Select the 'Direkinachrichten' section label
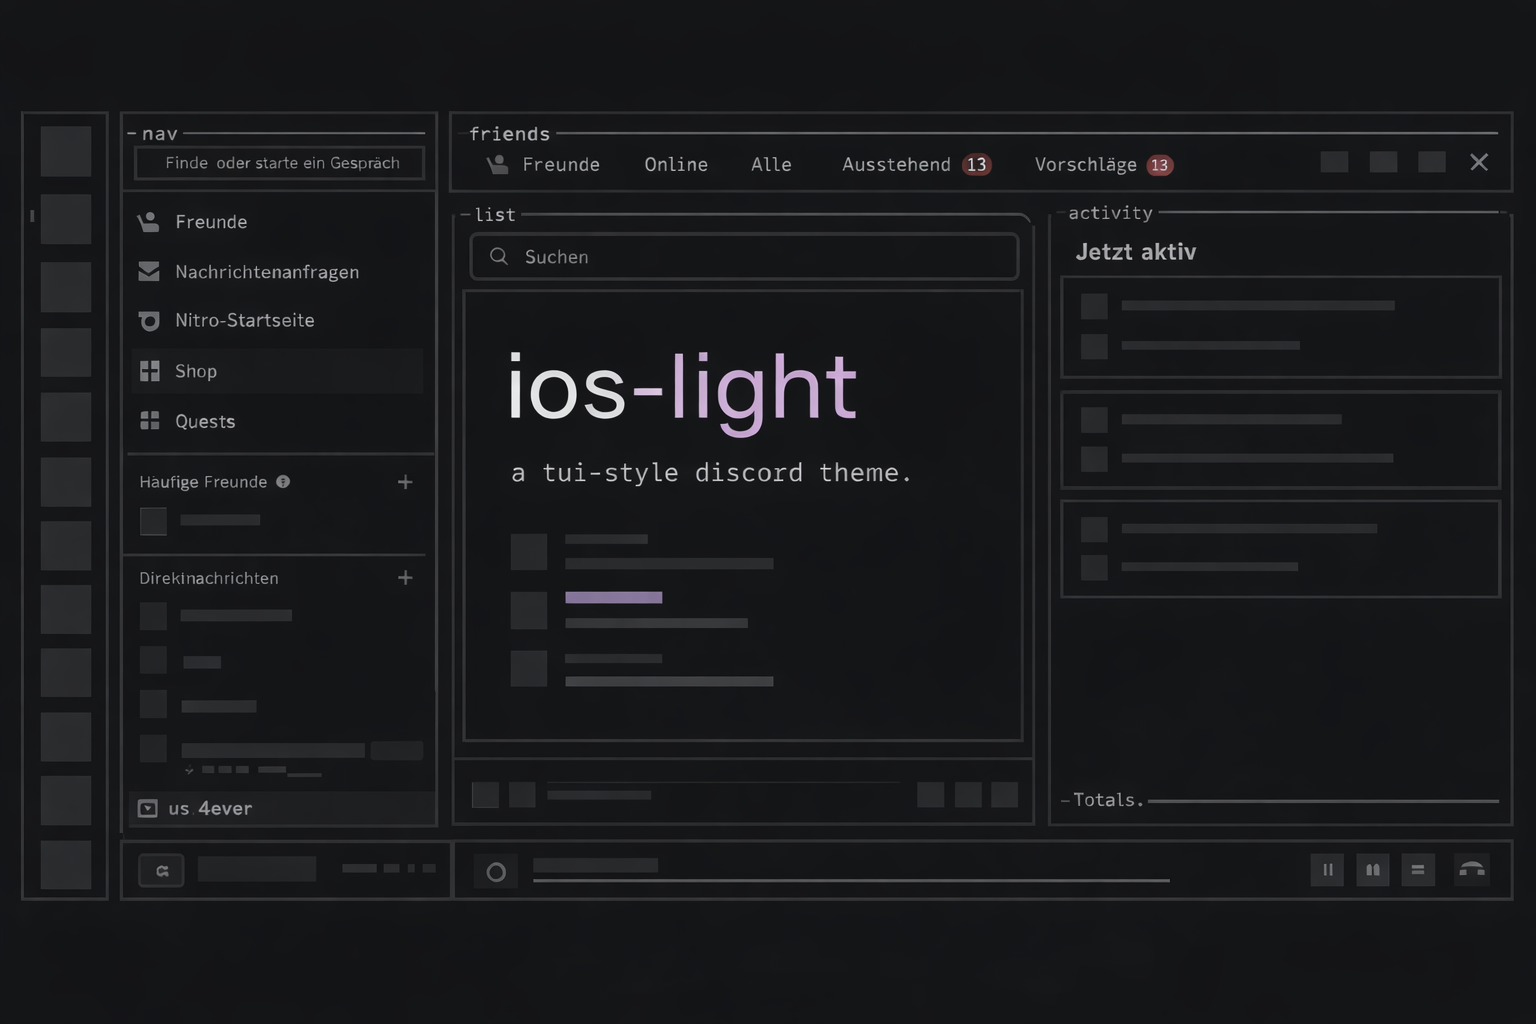The image size is (1536, 1024). (x=209, y=578)
